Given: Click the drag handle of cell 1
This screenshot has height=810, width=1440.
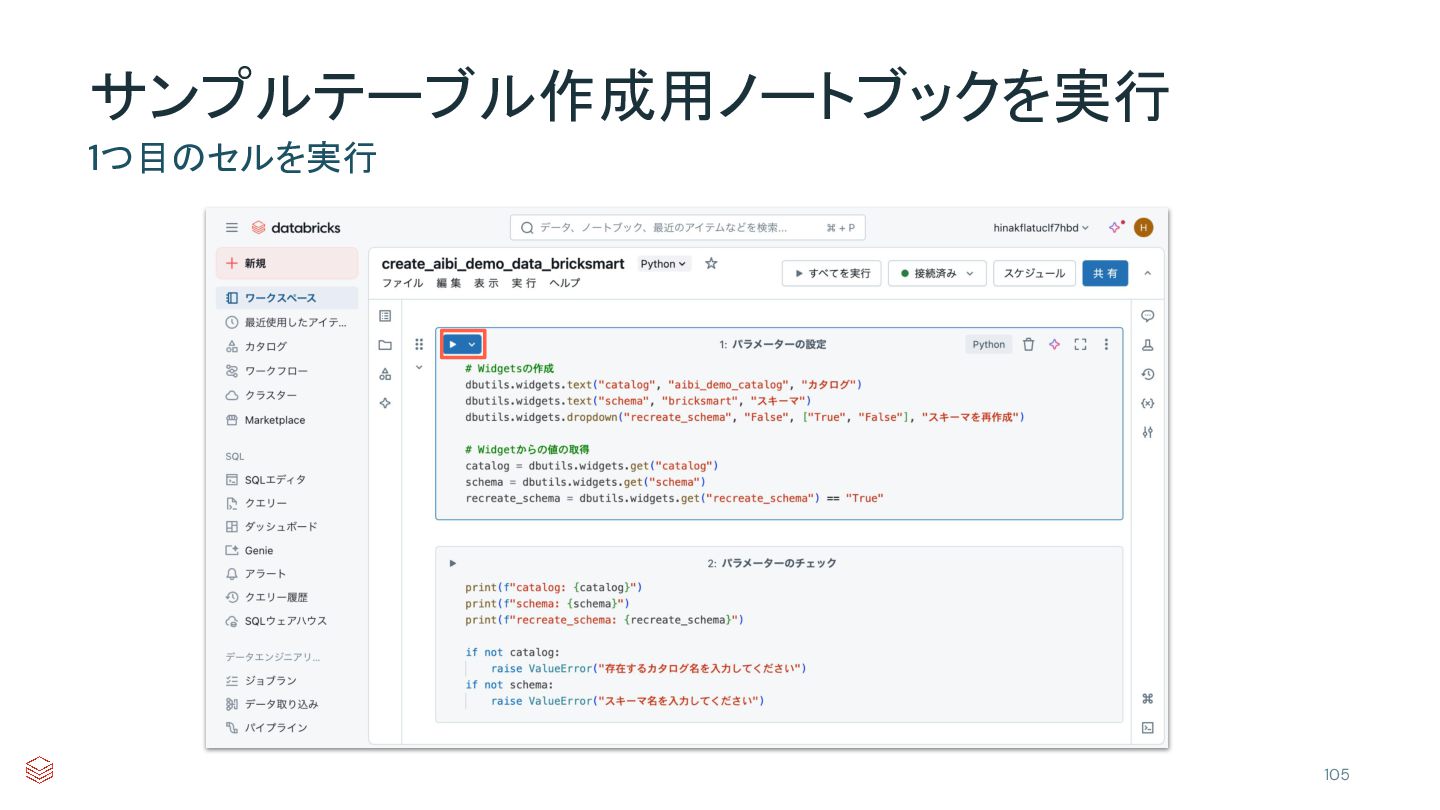Looking at the screenshot, I should pyautogui.click(x=419, y=344).
